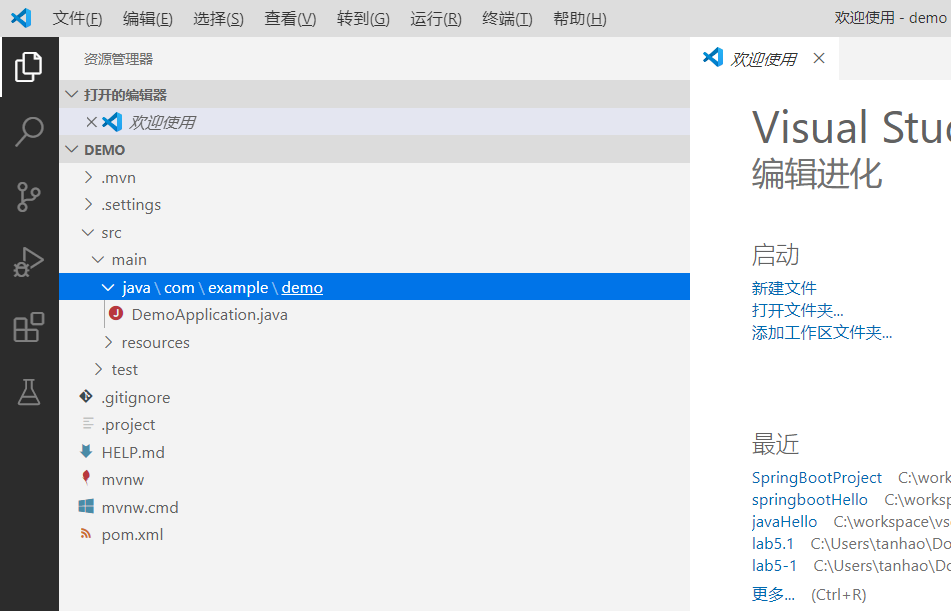This screenshot has width=951, height=611.
Task: Open recent project lab5.1
Action: (x=773, y=544)
